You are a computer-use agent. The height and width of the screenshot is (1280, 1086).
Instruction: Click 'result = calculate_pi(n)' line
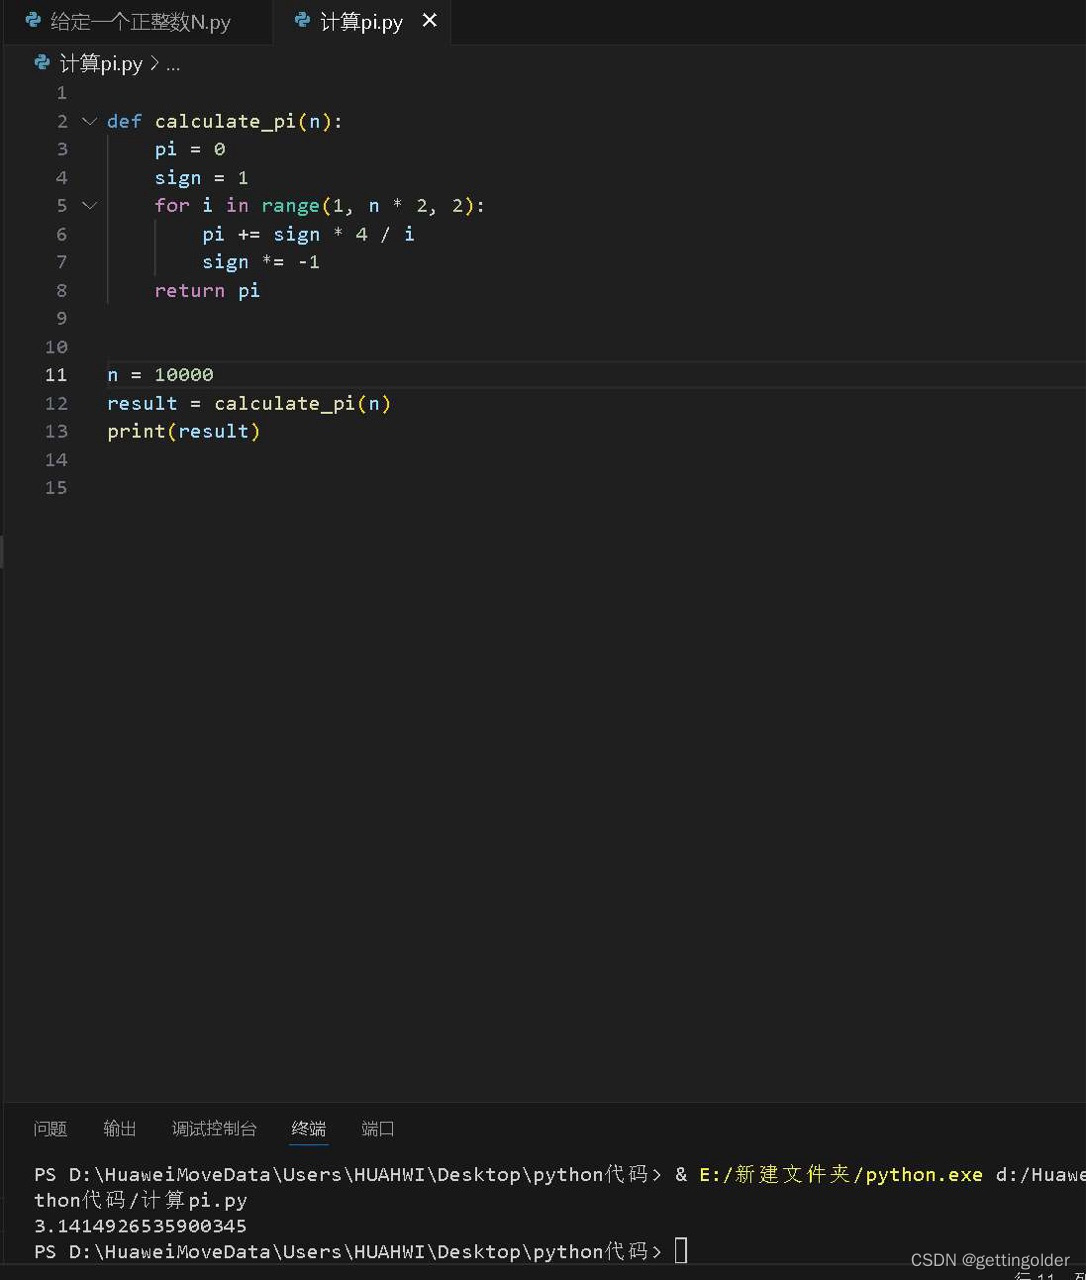click(x=249, y=403)
